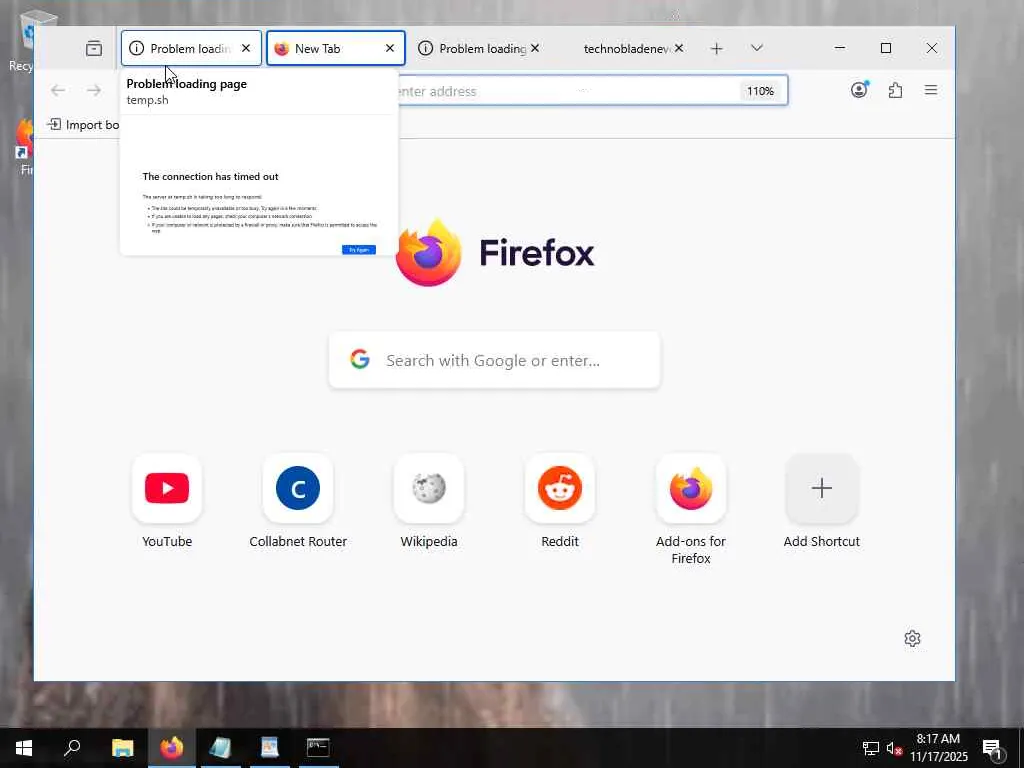The height and width of the screenshot is (768, 1024).
Task: Click the YouTube label text
Action: pyautogui.click(x=167, y=541)
